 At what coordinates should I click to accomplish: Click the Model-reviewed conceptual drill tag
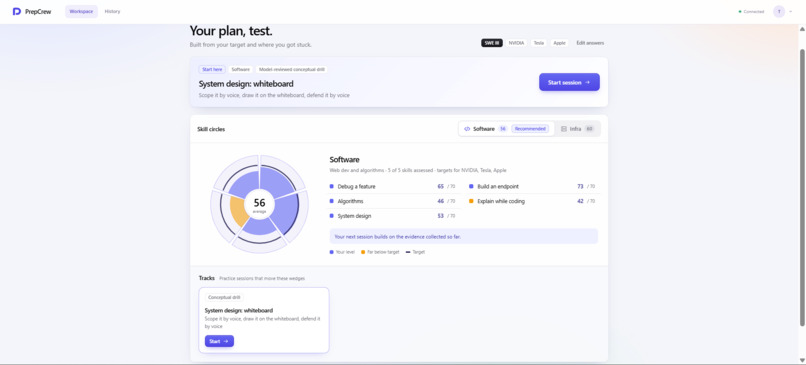pos(291,69)
